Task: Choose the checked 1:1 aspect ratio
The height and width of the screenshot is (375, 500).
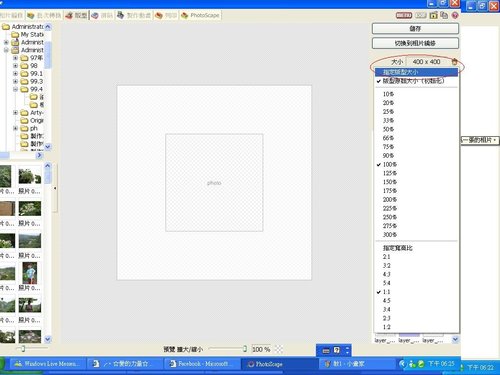Action: [416, 292]
